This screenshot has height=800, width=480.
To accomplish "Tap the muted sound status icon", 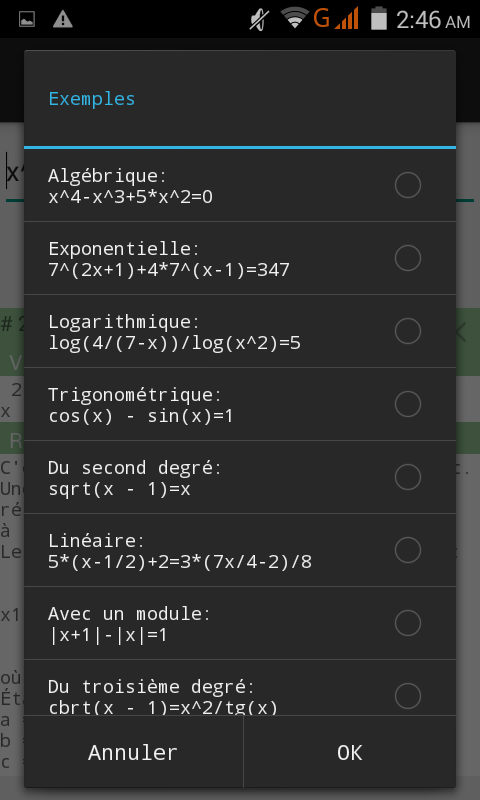I will click(260, 20).
